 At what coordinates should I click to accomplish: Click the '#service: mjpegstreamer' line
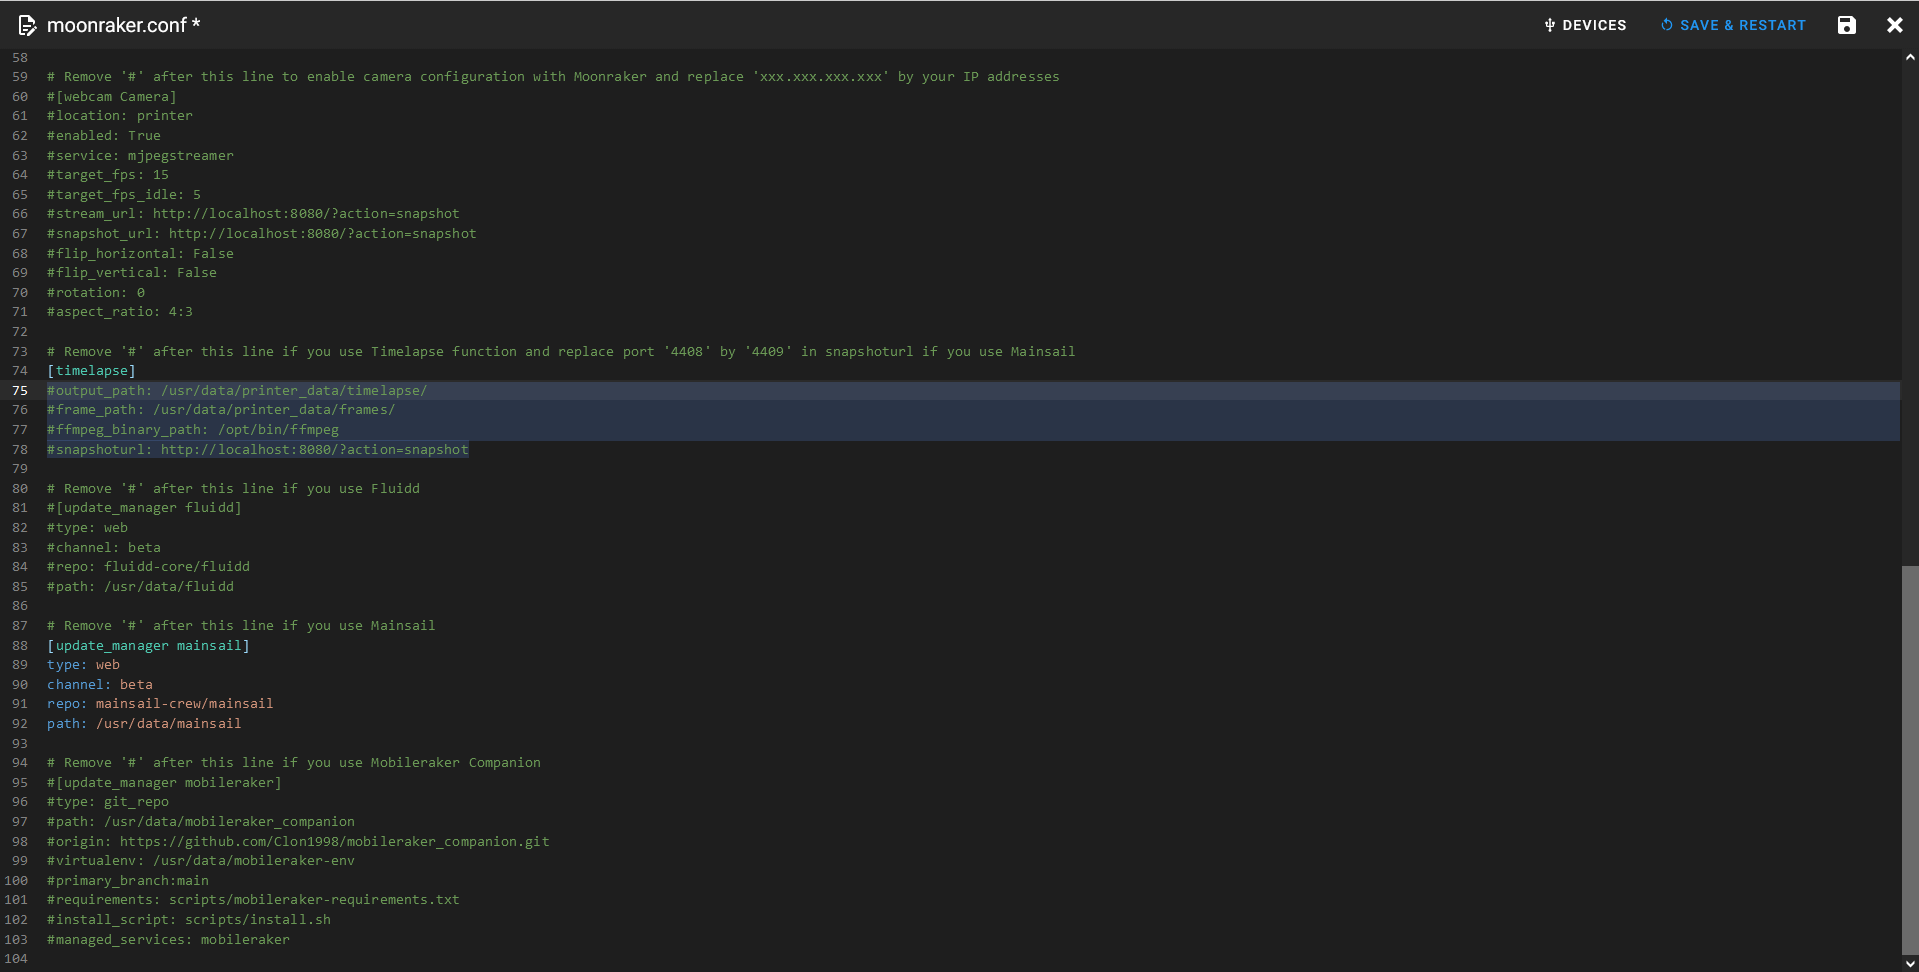coord(140,156)
